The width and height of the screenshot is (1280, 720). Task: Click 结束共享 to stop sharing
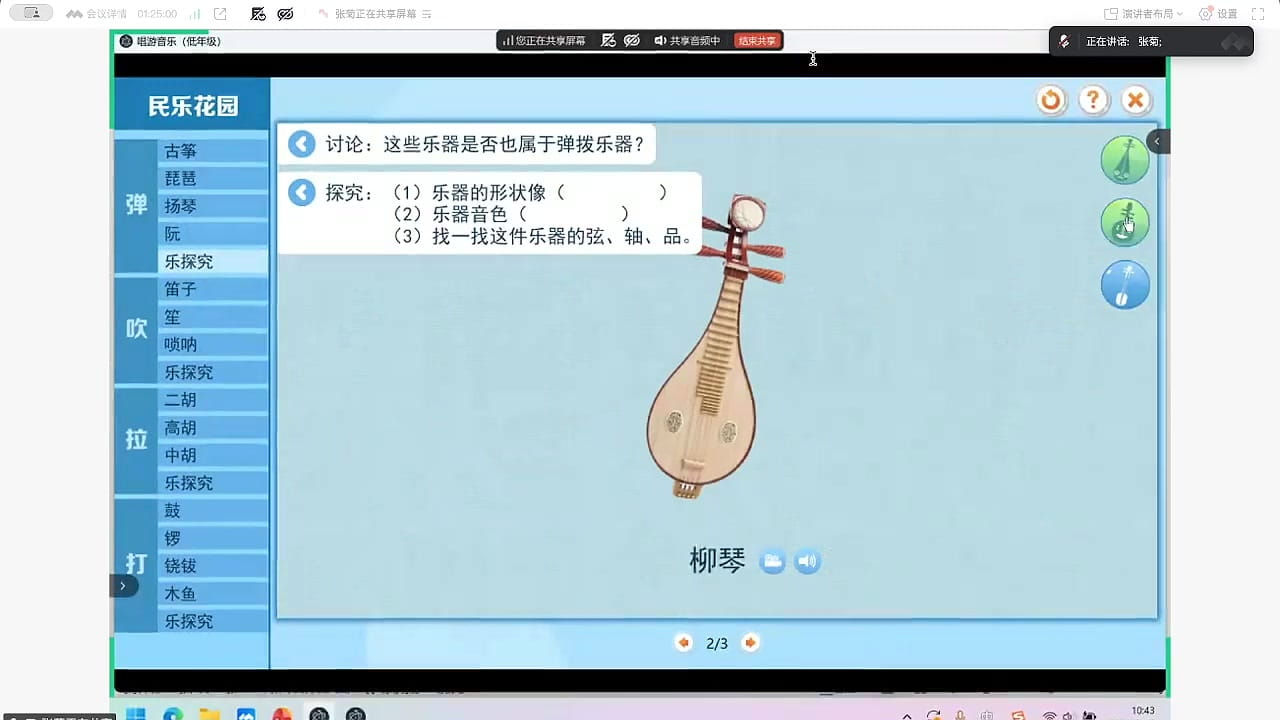click(757, 41)
